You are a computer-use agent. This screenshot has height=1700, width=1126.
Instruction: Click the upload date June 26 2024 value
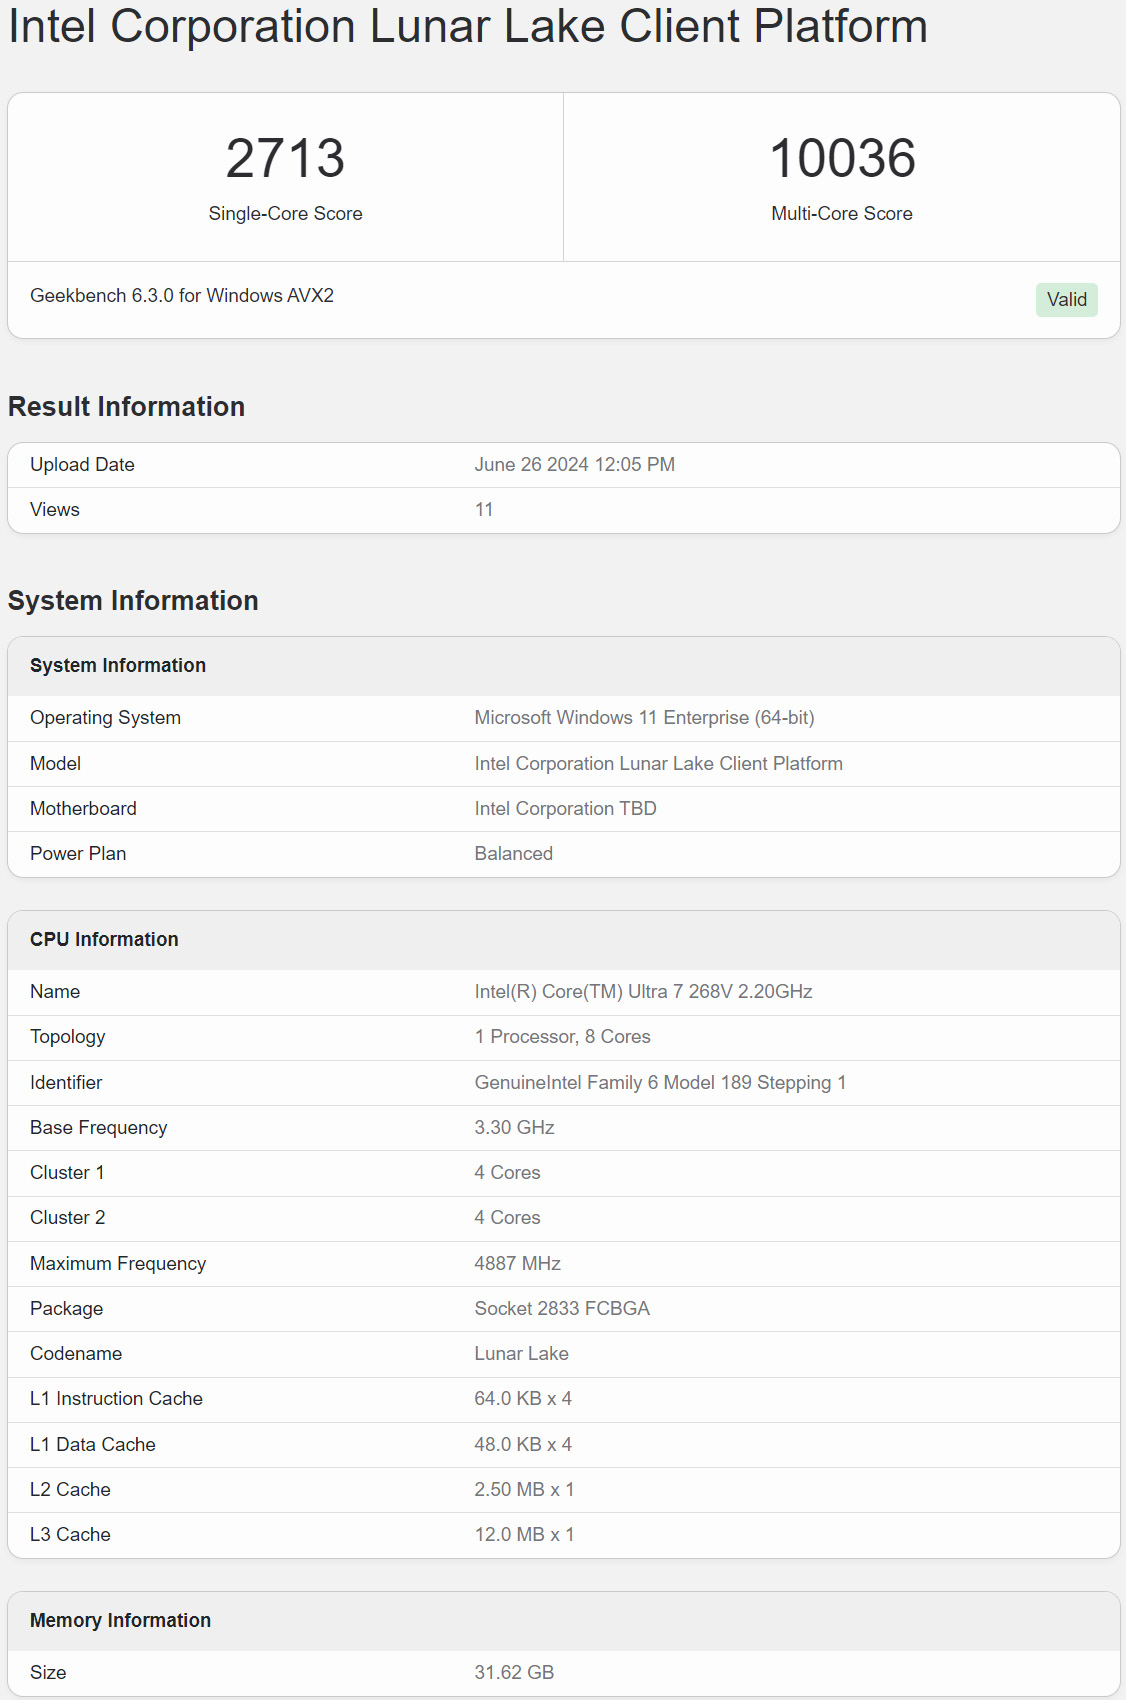[574, 464]
